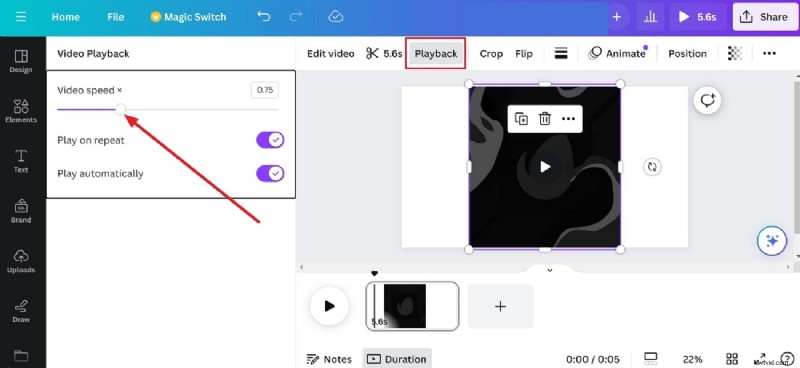Screen dimensions: 800x368
Task: Open the Animate panel
Action: tap(617, 54)
